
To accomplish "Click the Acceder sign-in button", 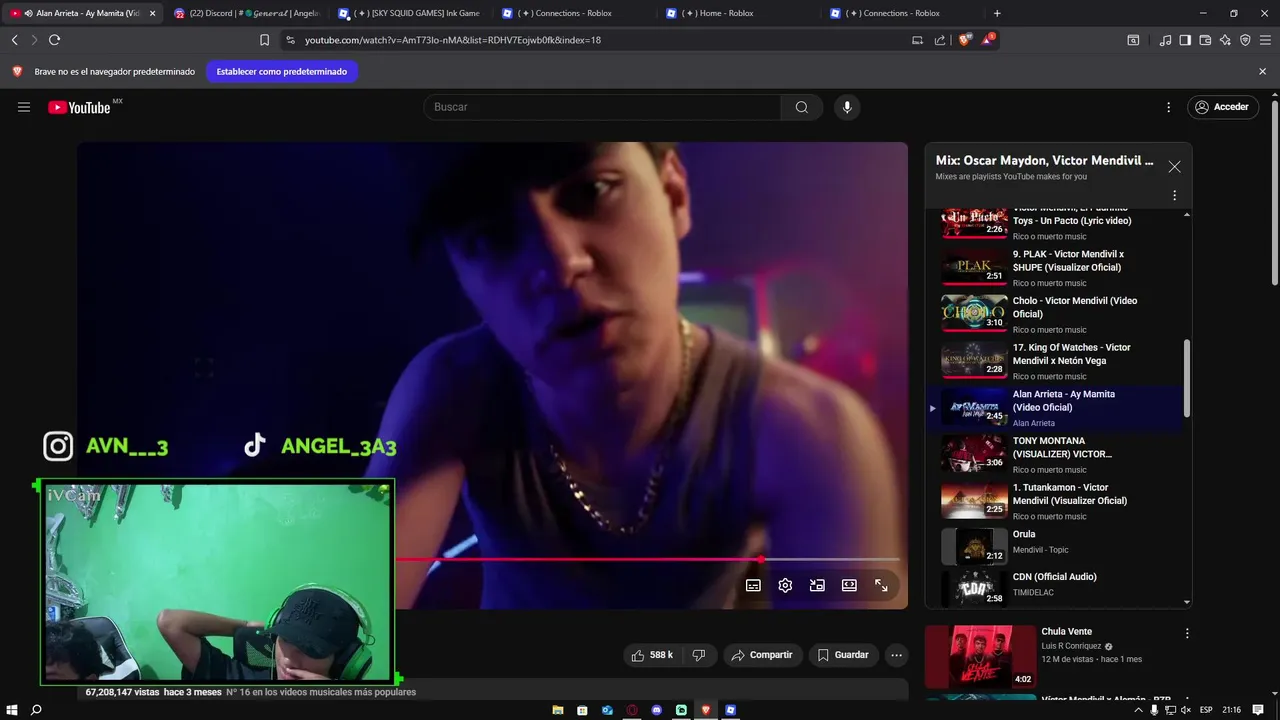I will click(1223, 107).
